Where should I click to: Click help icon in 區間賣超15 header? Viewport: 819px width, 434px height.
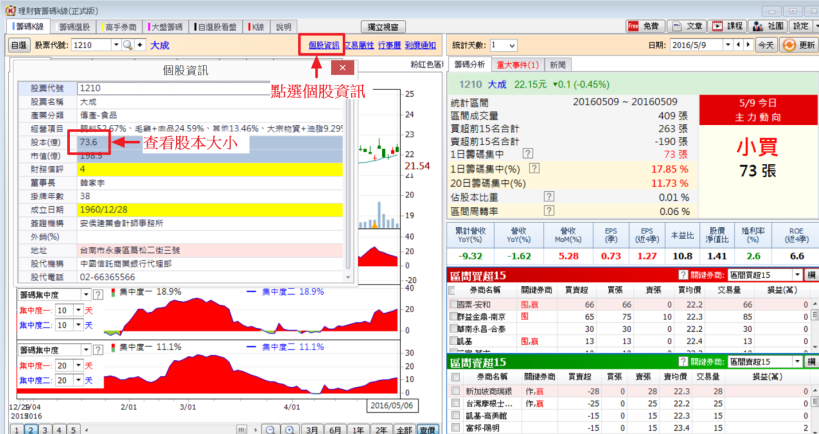683,361
